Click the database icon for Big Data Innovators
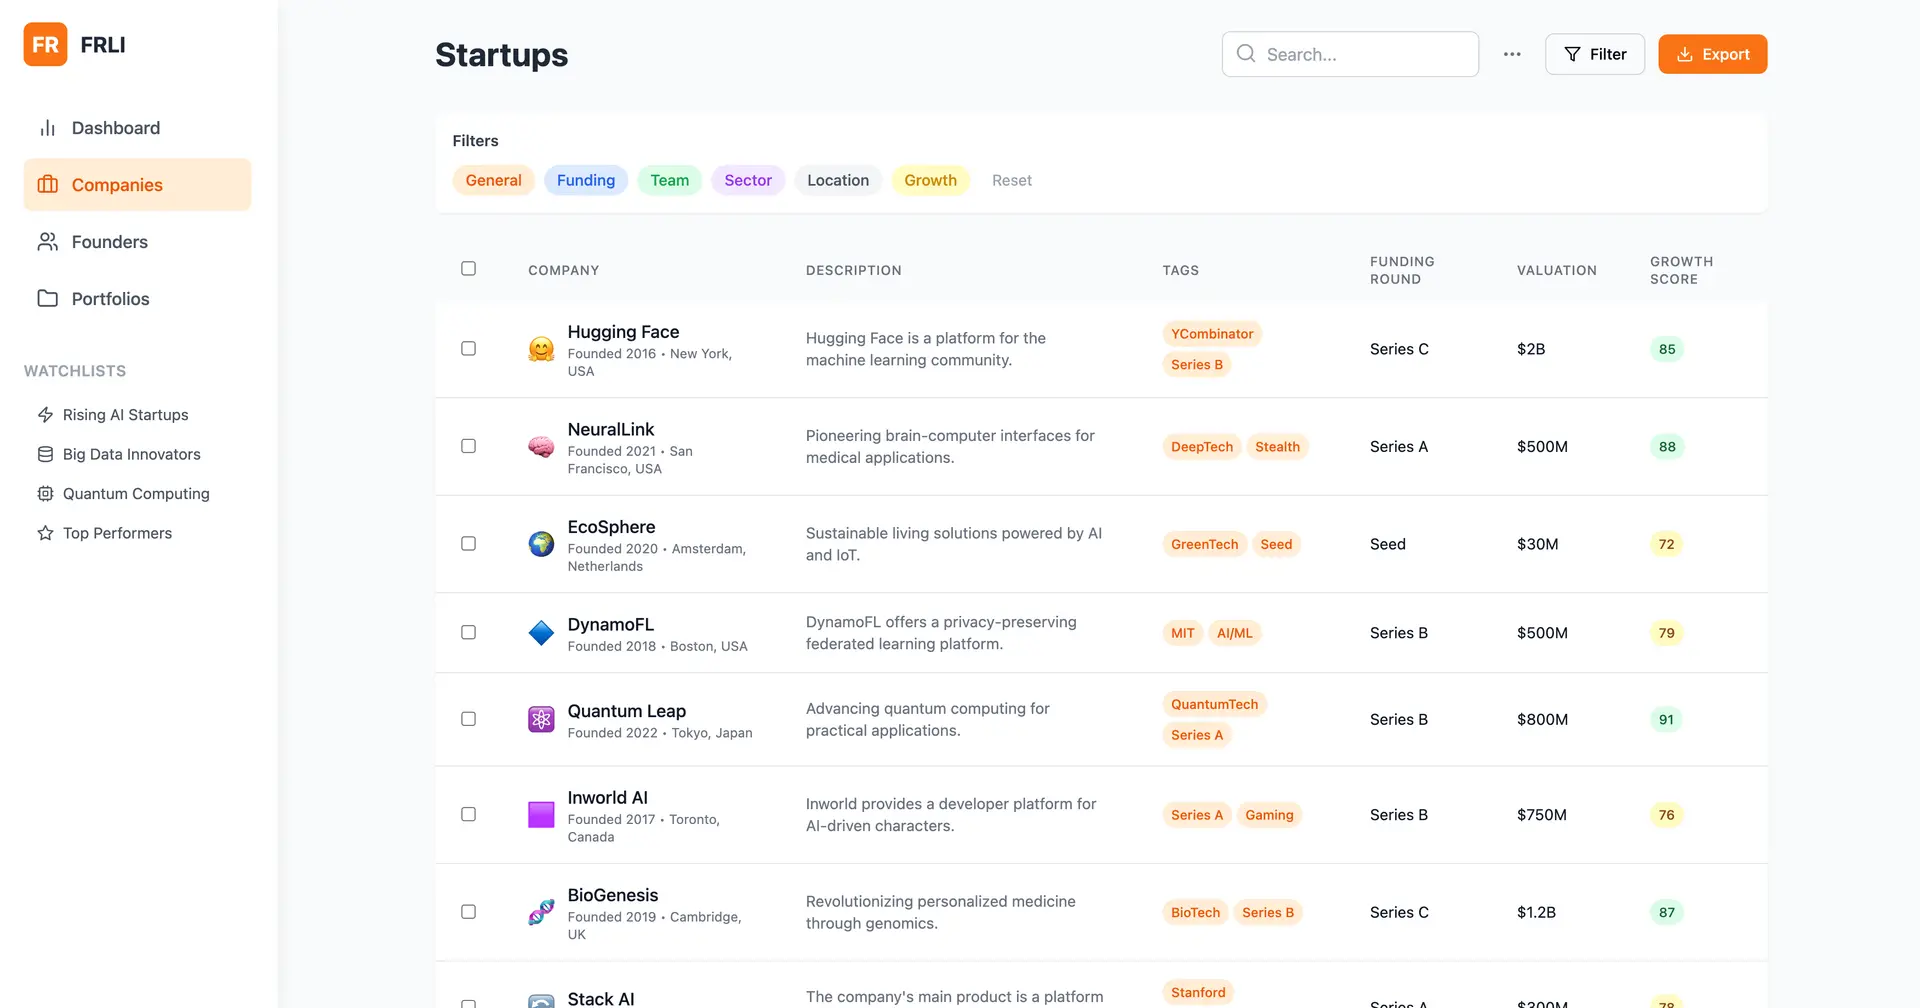Viewport: 1920px width, 1008px height. (x=45, y=454)
